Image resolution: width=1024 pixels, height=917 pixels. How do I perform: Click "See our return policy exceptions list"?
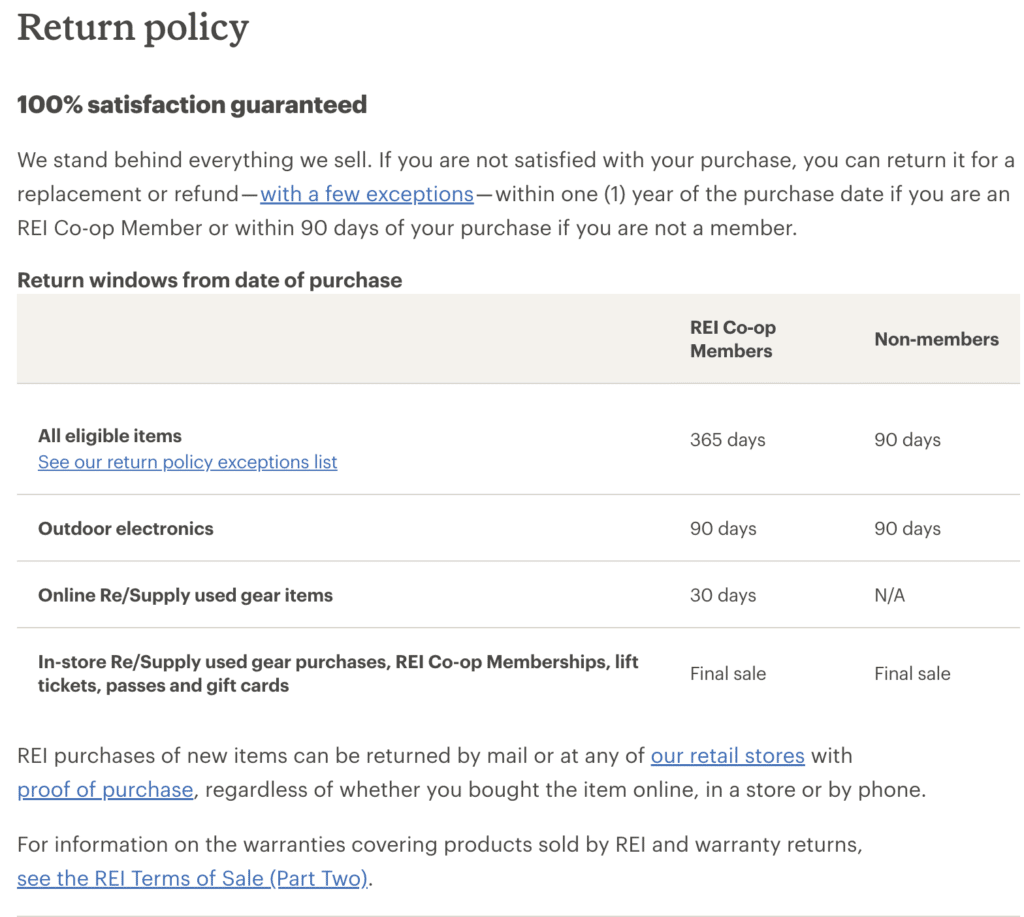187,462
